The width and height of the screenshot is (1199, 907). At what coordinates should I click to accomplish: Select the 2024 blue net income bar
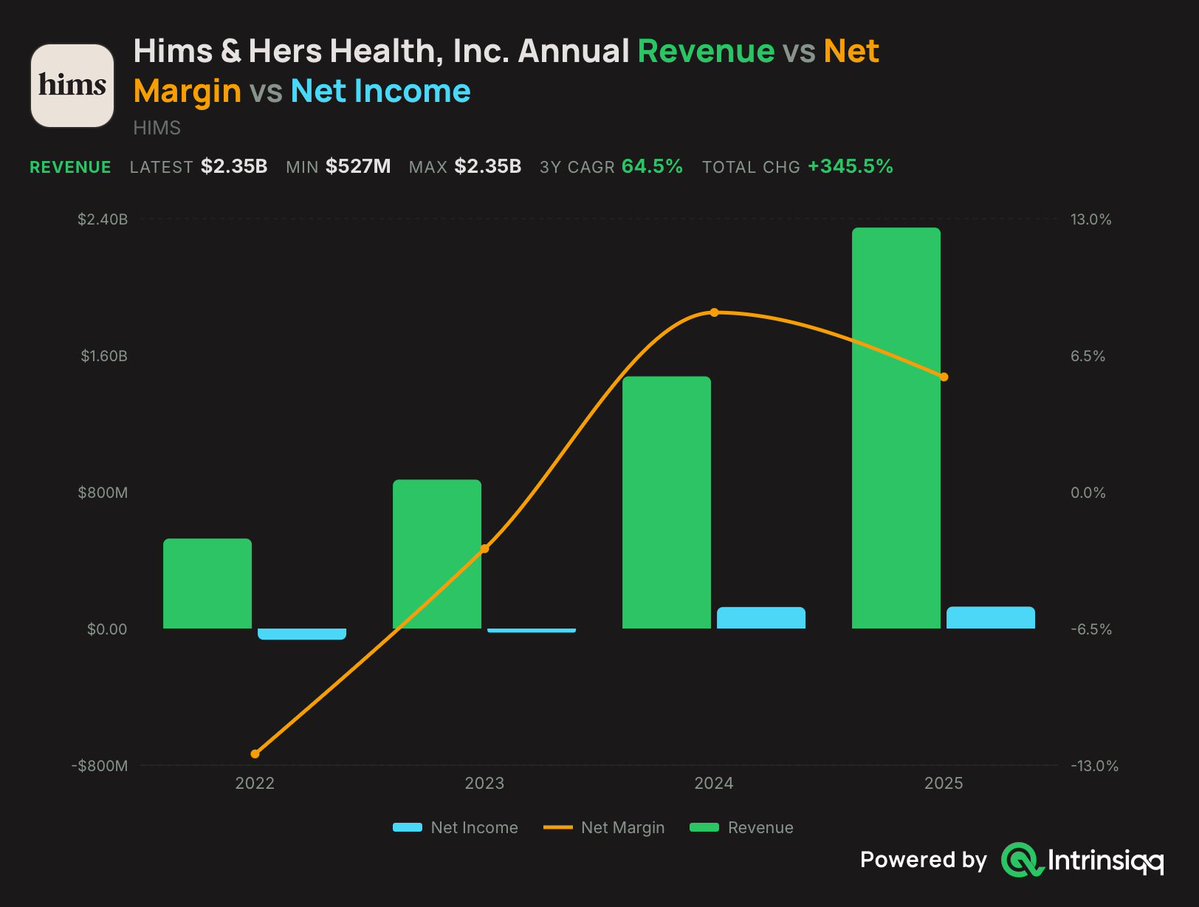tap(761, 618)
